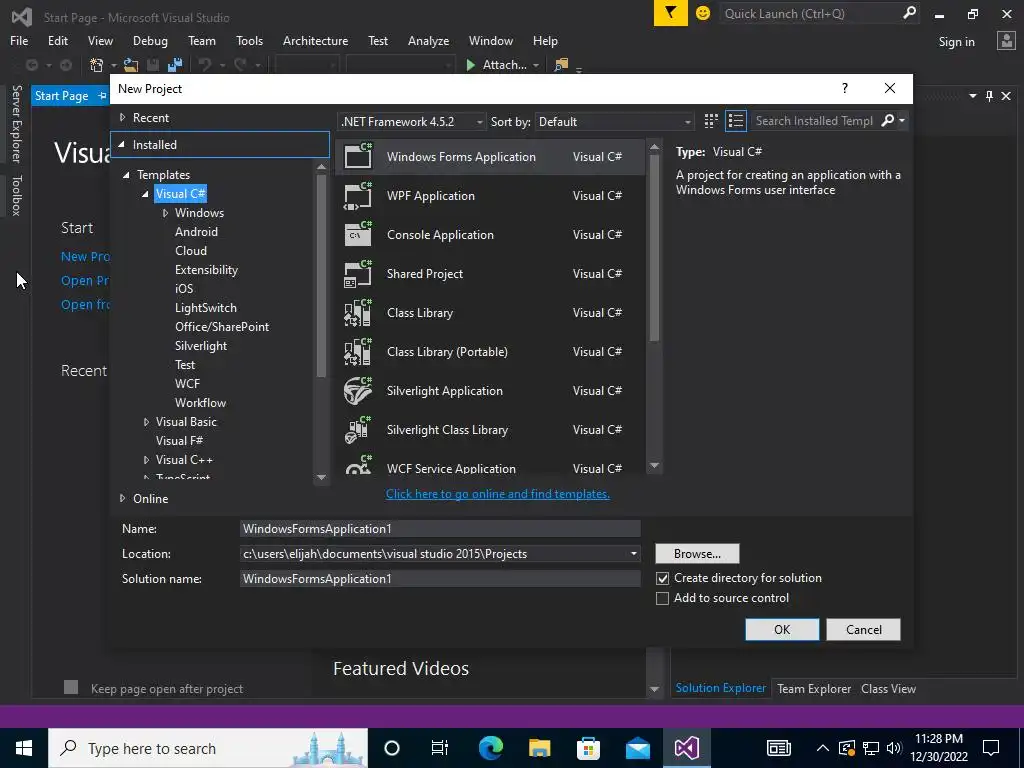Expand the Visual C++ tree node
The width and height of the screenshot is (1024, 768).
click(x=146, y=460)
